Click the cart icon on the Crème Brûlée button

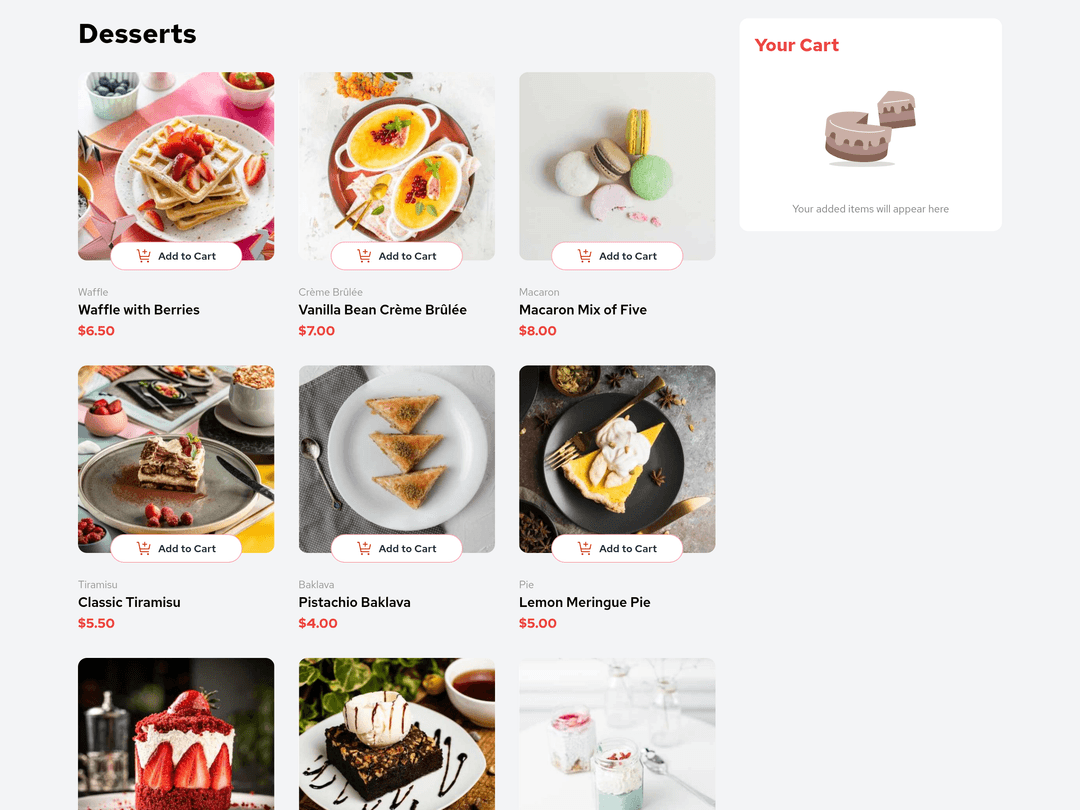point(364,256)
